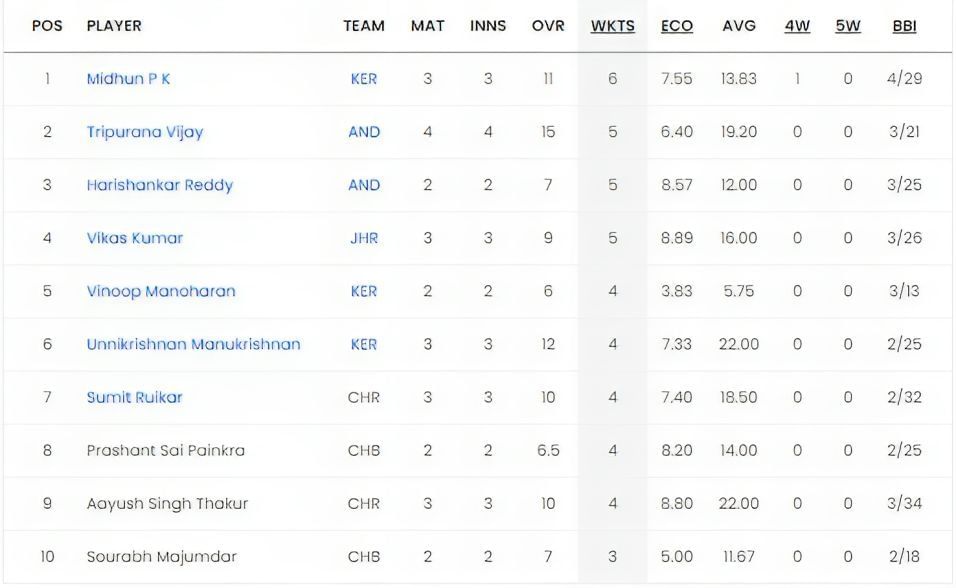
Task: Sort by 4W column header
Action: pos(797,26)
